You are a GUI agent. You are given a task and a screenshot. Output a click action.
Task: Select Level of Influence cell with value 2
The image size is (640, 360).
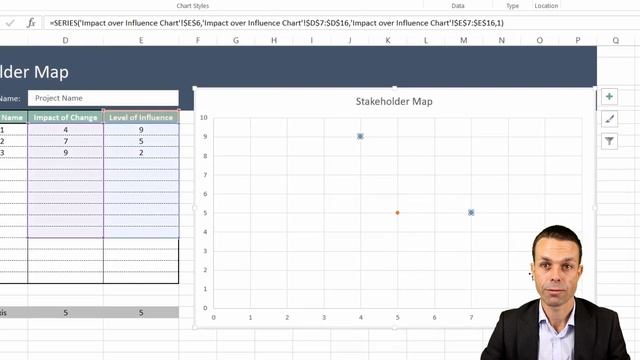(x=141, y=153)
